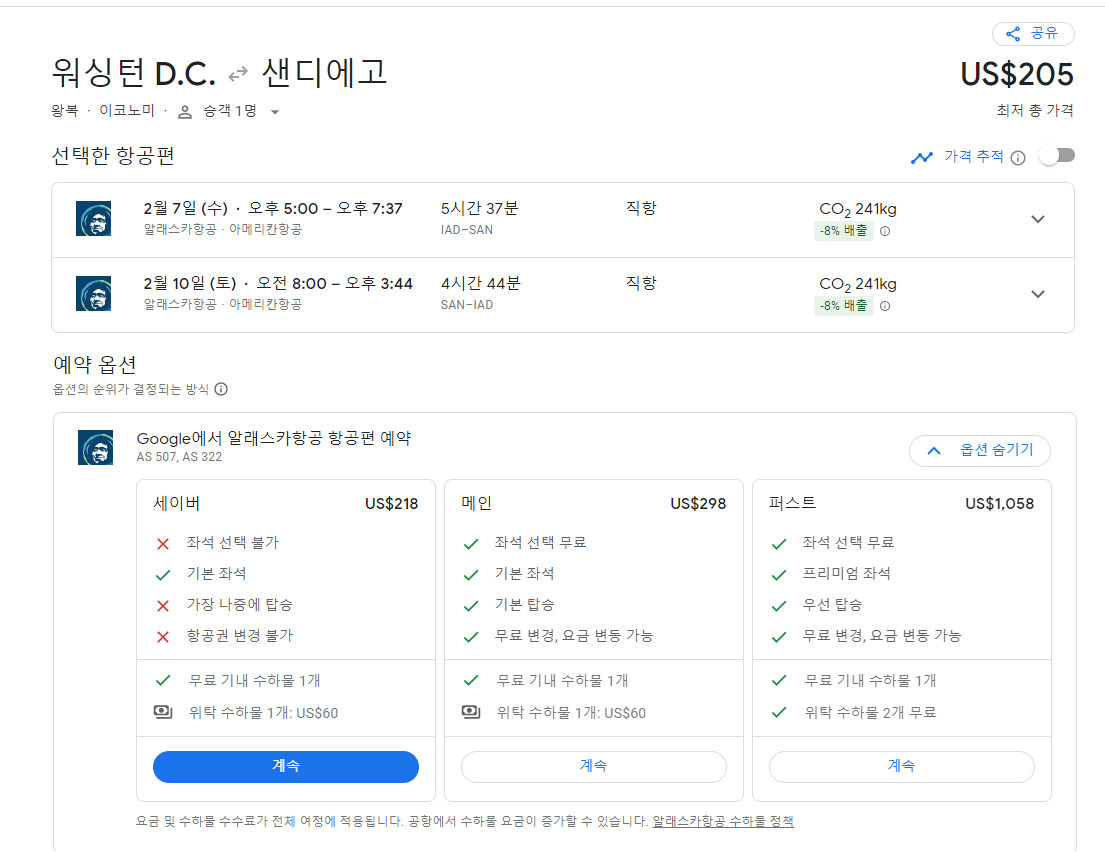Click green check beside 프리미엄 좌석

779,574
